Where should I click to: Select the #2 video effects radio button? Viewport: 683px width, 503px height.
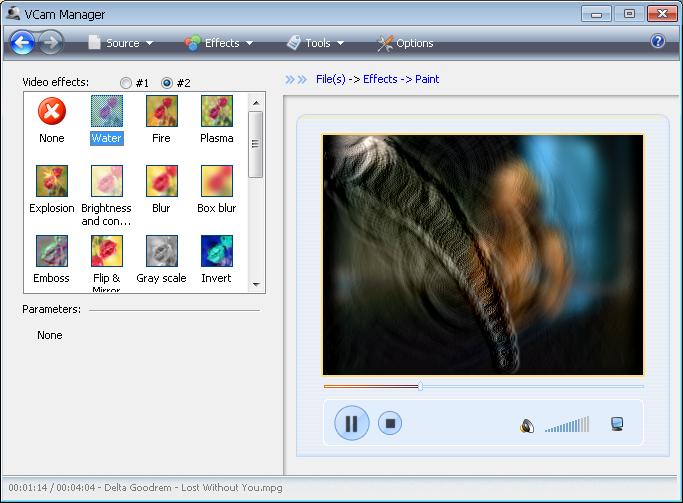pyautogui.click(x=167, y=82)
